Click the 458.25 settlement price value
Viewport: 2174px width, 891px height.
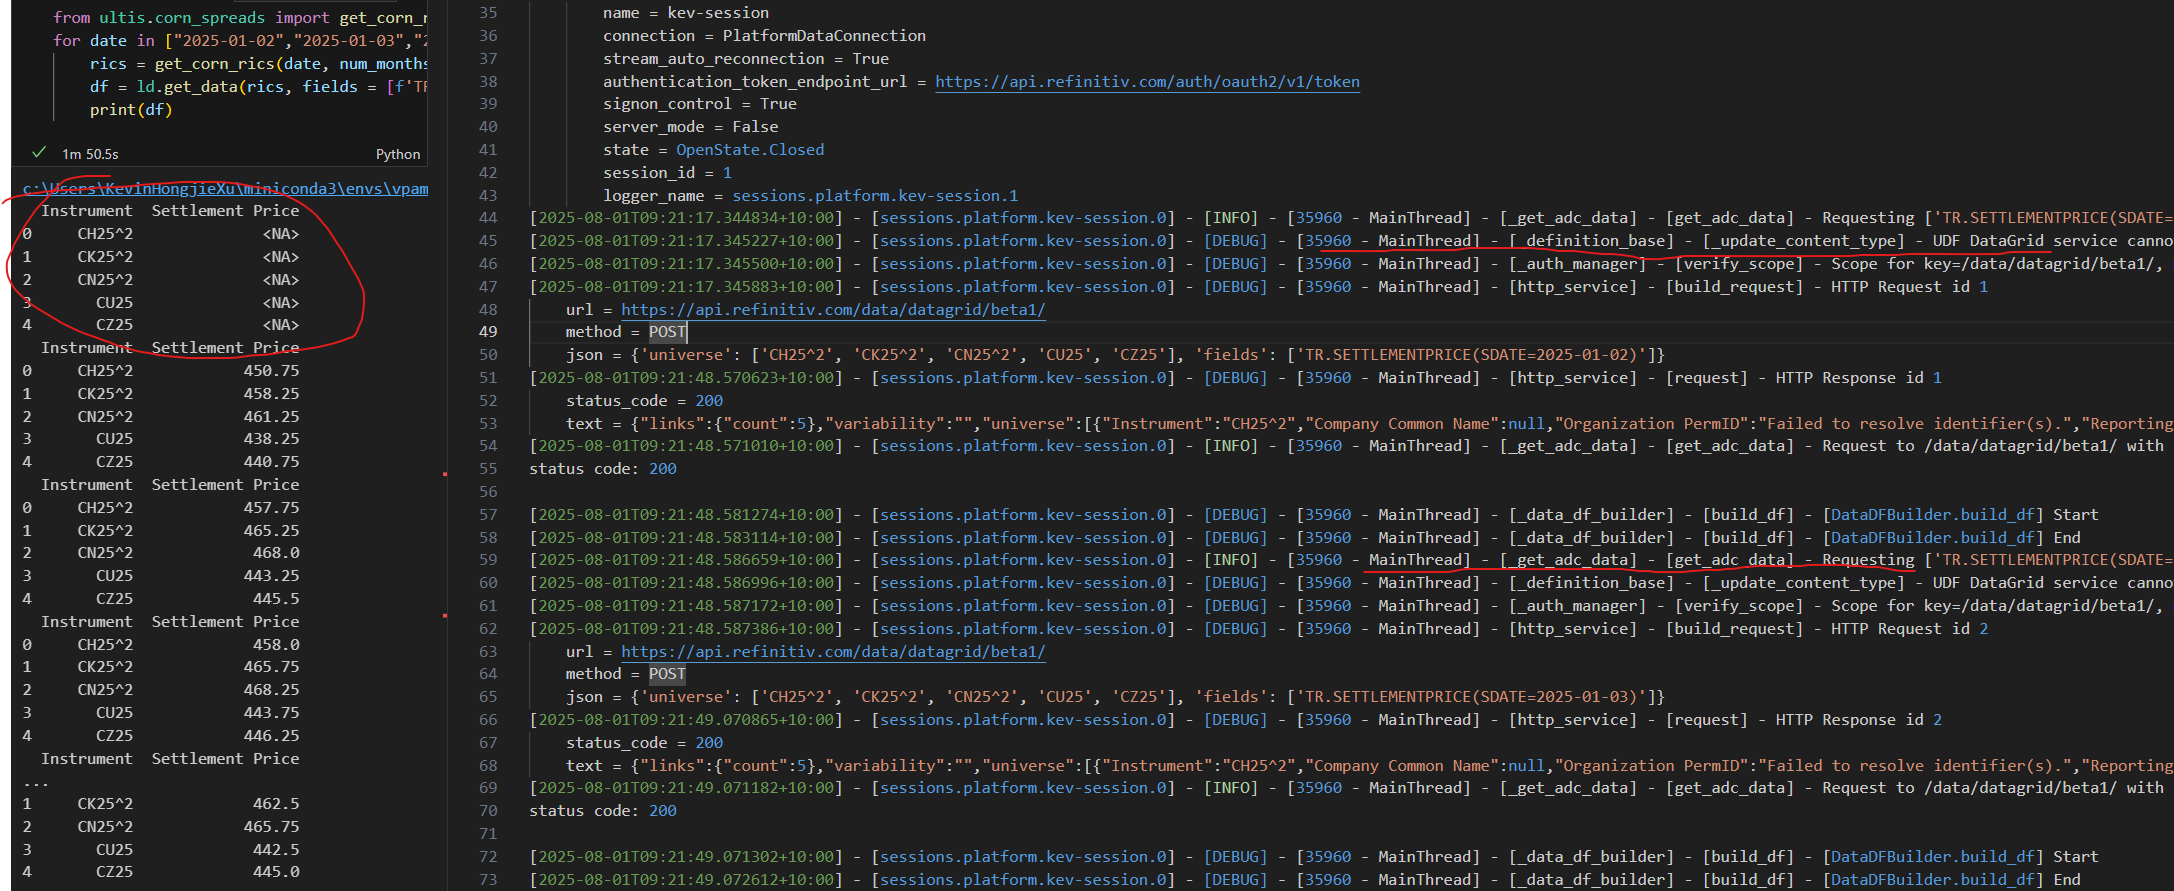[x=271, y=394]
